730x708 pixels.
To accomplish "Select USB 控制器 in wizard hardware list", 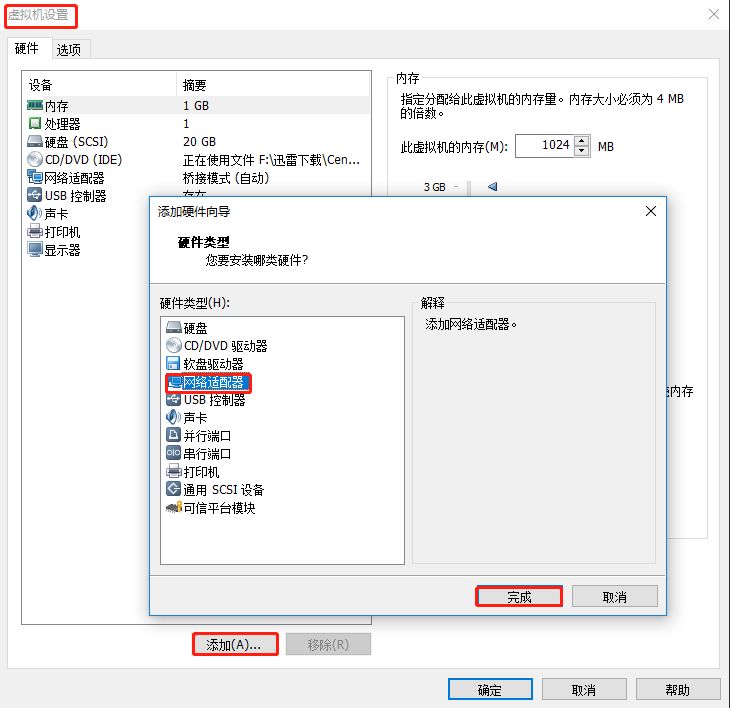I will (214, 400).
